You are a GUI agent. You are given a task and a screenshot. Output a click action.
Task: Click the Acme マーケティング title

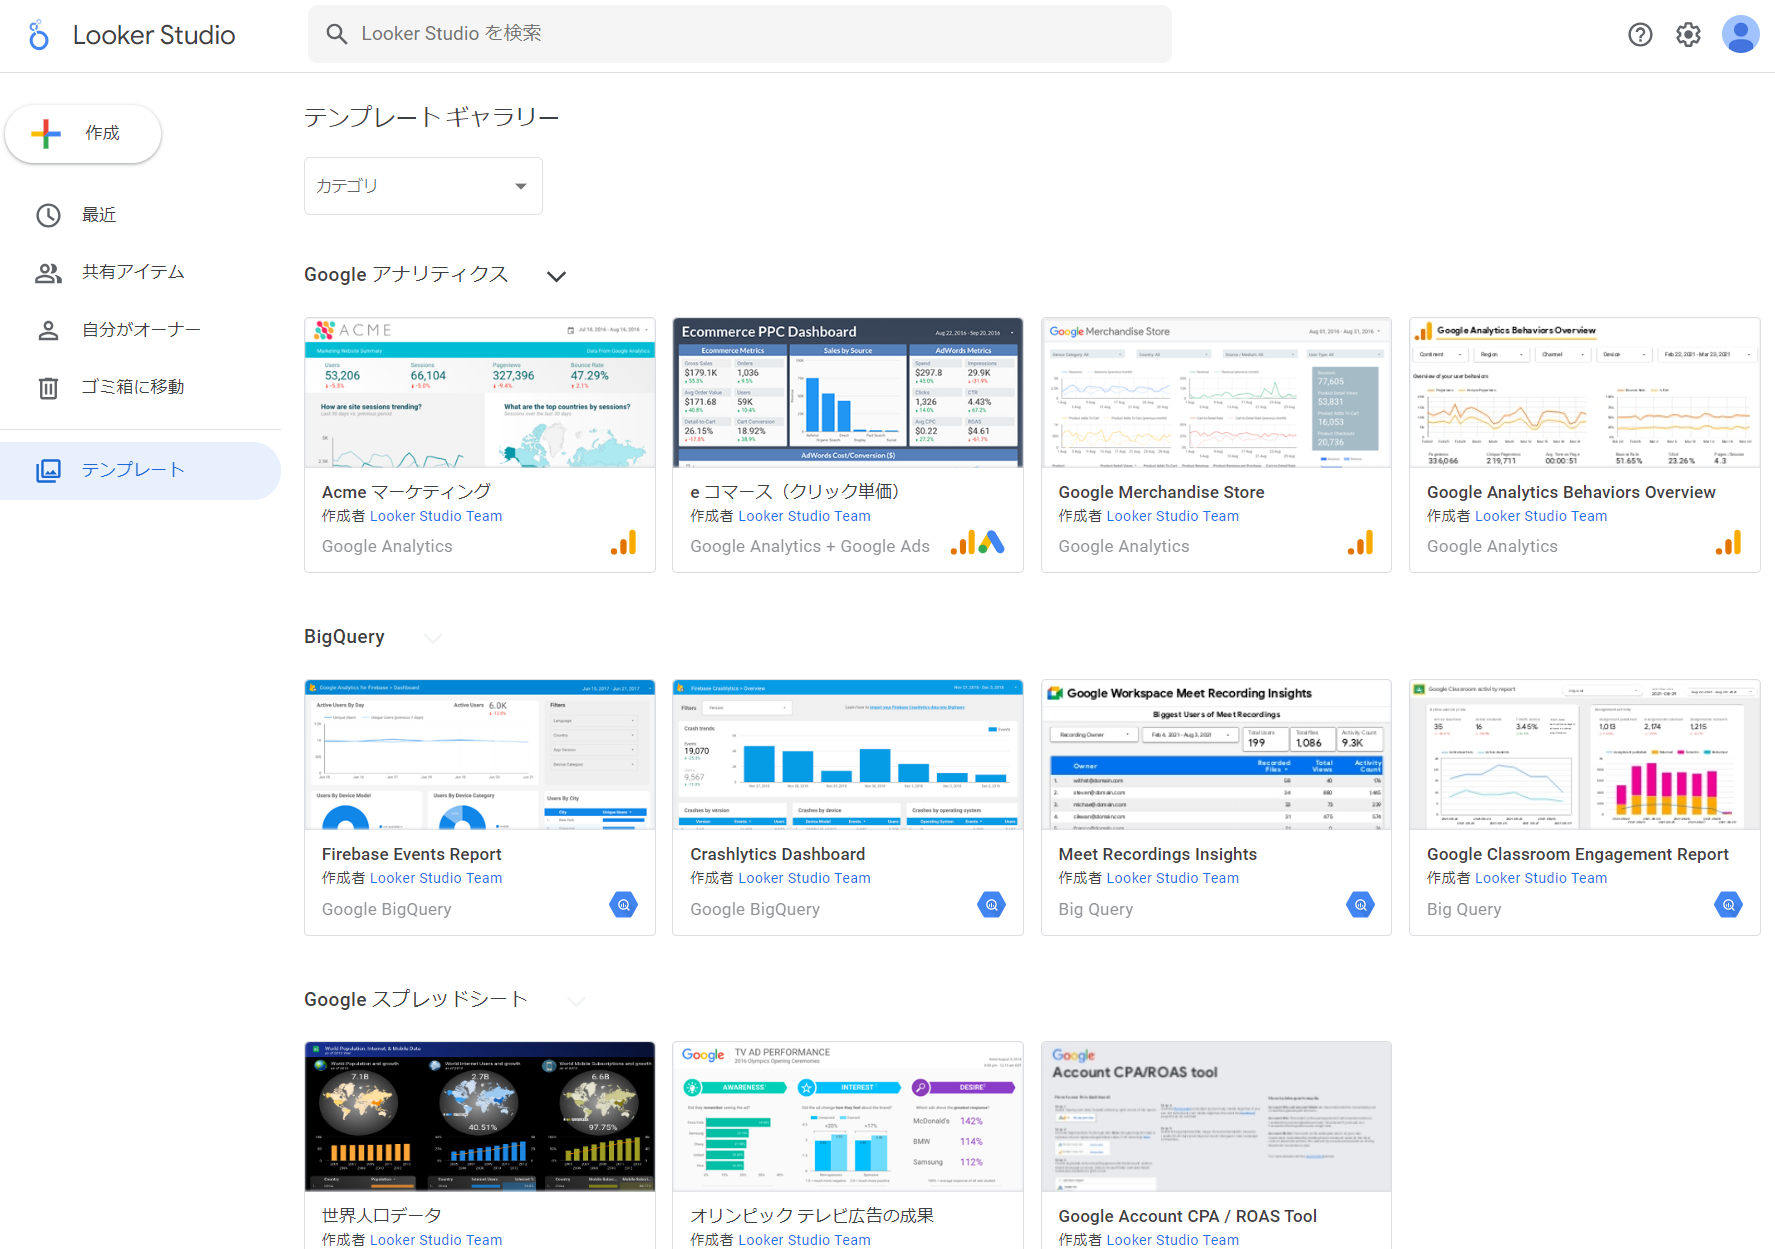(406, 492)
